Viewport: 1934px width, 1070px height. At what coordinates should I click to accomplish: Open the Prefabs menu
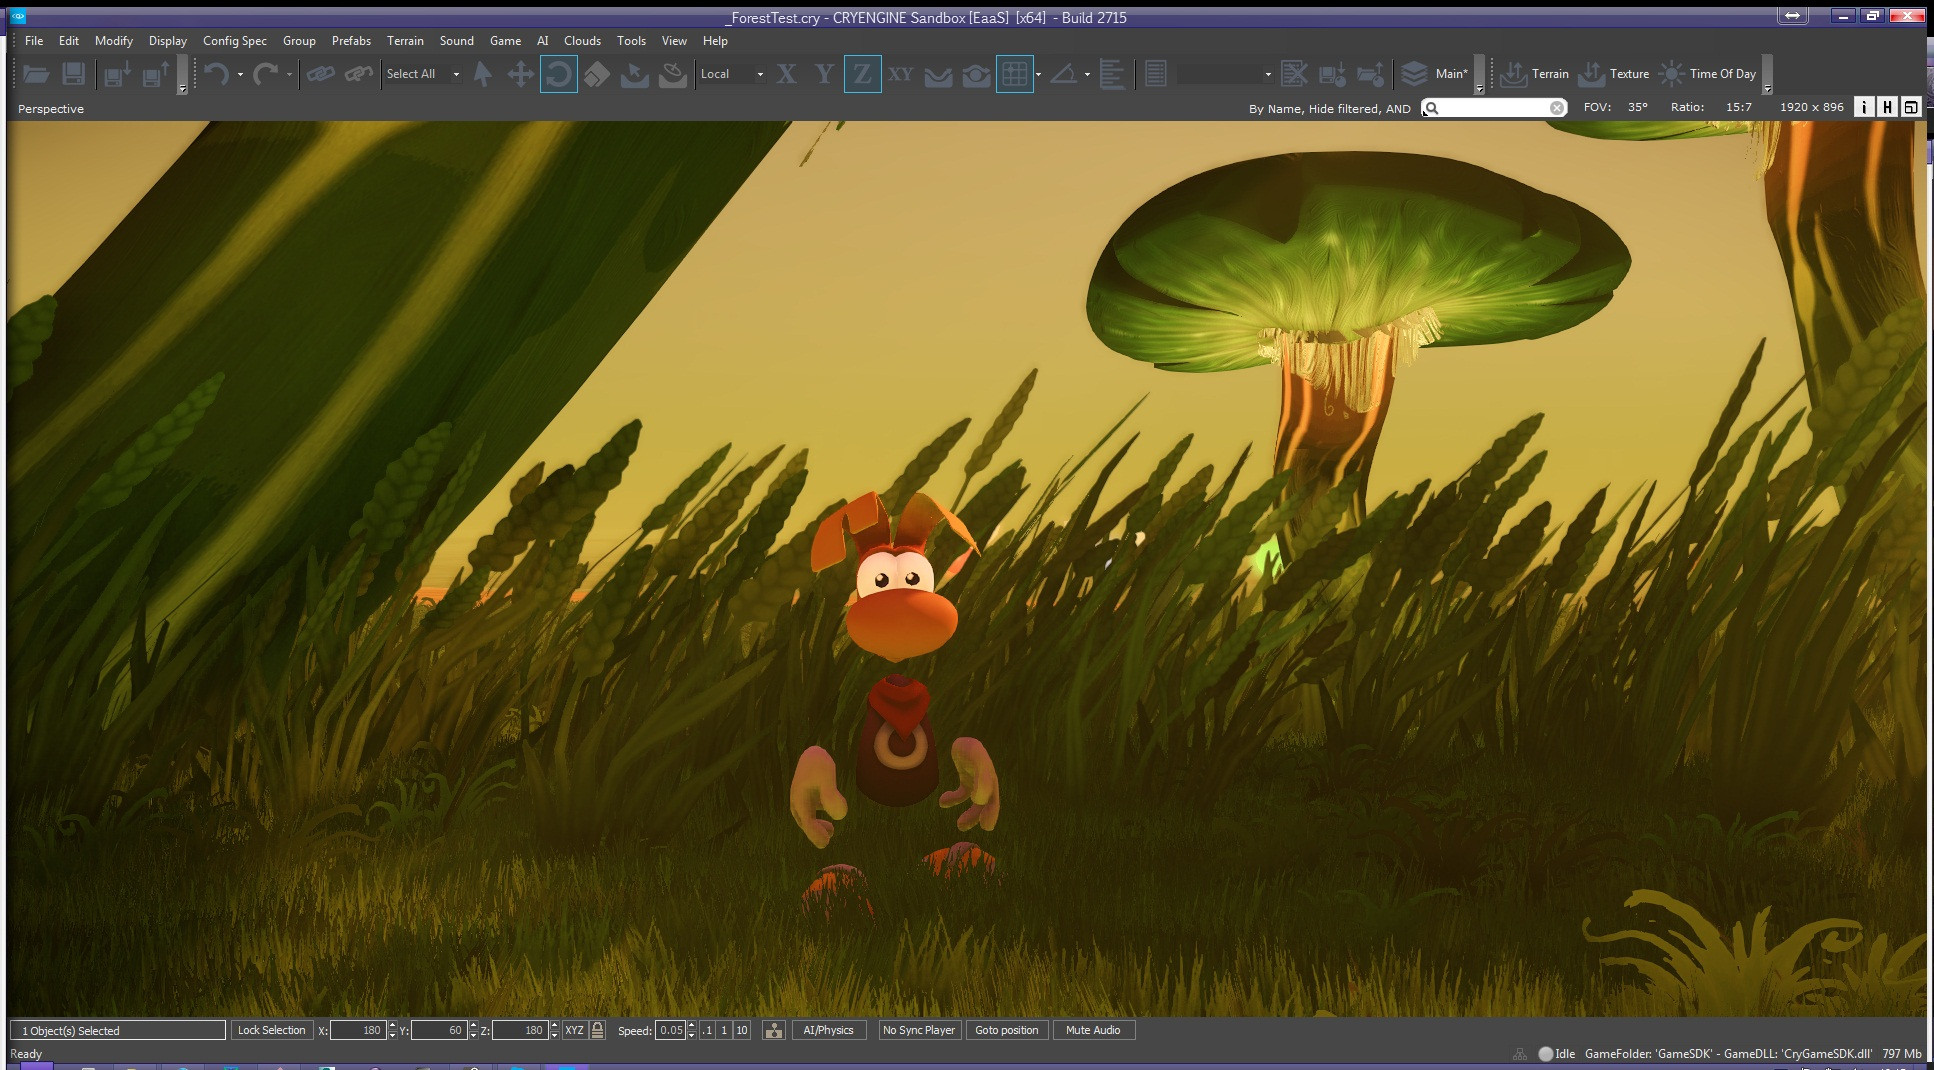point(351,41)
